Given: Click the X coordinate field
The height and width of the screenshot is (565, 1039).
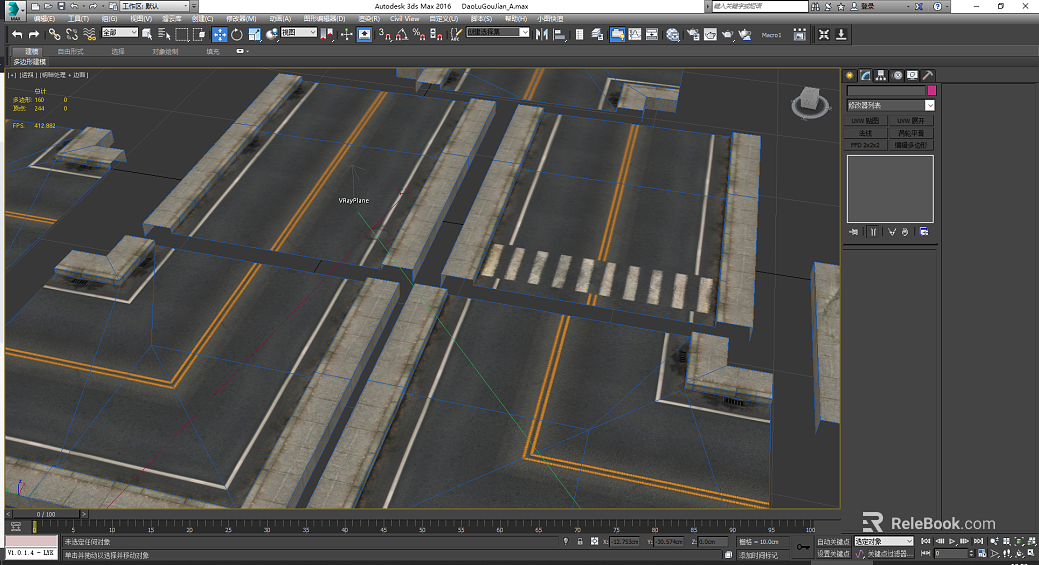Looking at the screenshot, I should [624, 541].
